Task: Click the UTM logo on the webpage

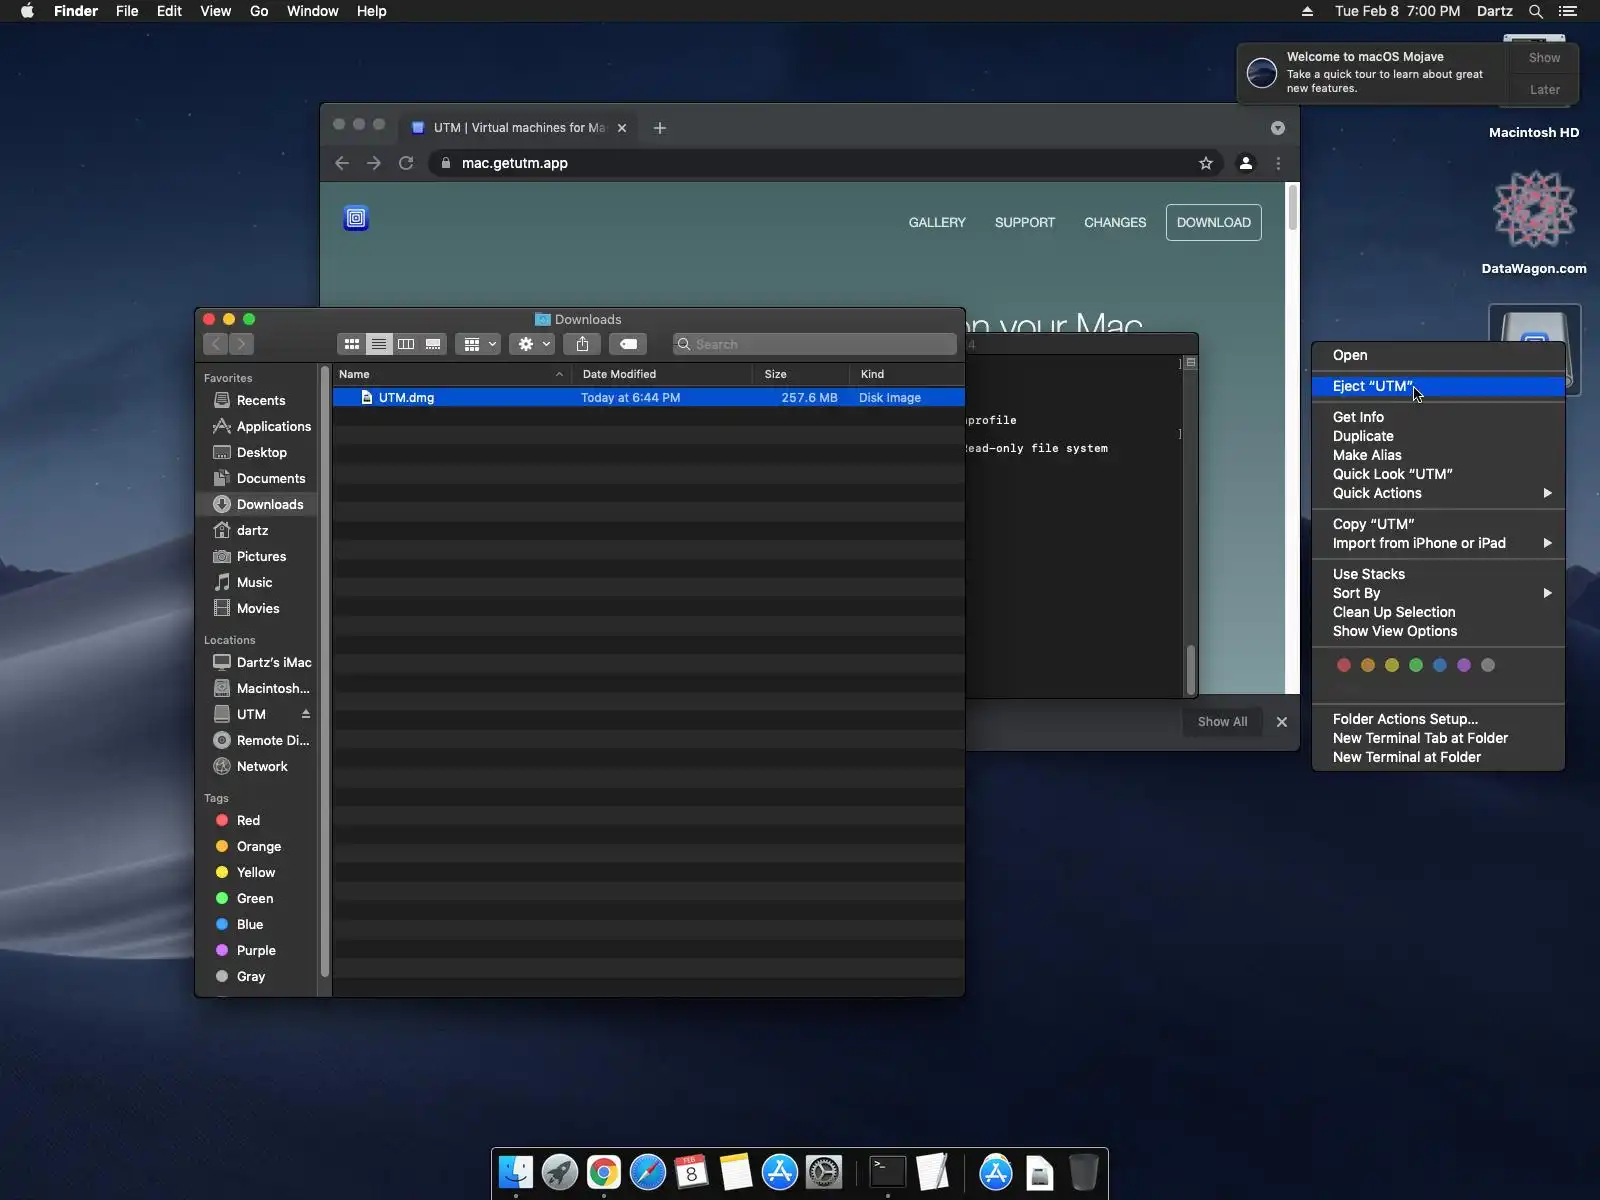Action: [x=356, y=218]
